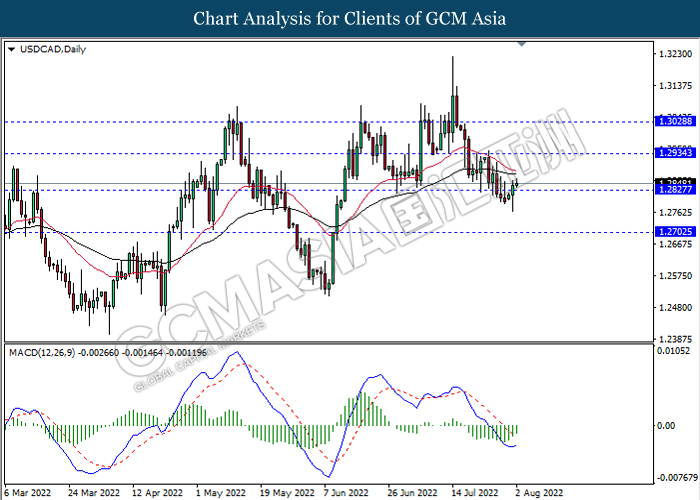Click the 1.32300 price axis value

tap(675, 54)
